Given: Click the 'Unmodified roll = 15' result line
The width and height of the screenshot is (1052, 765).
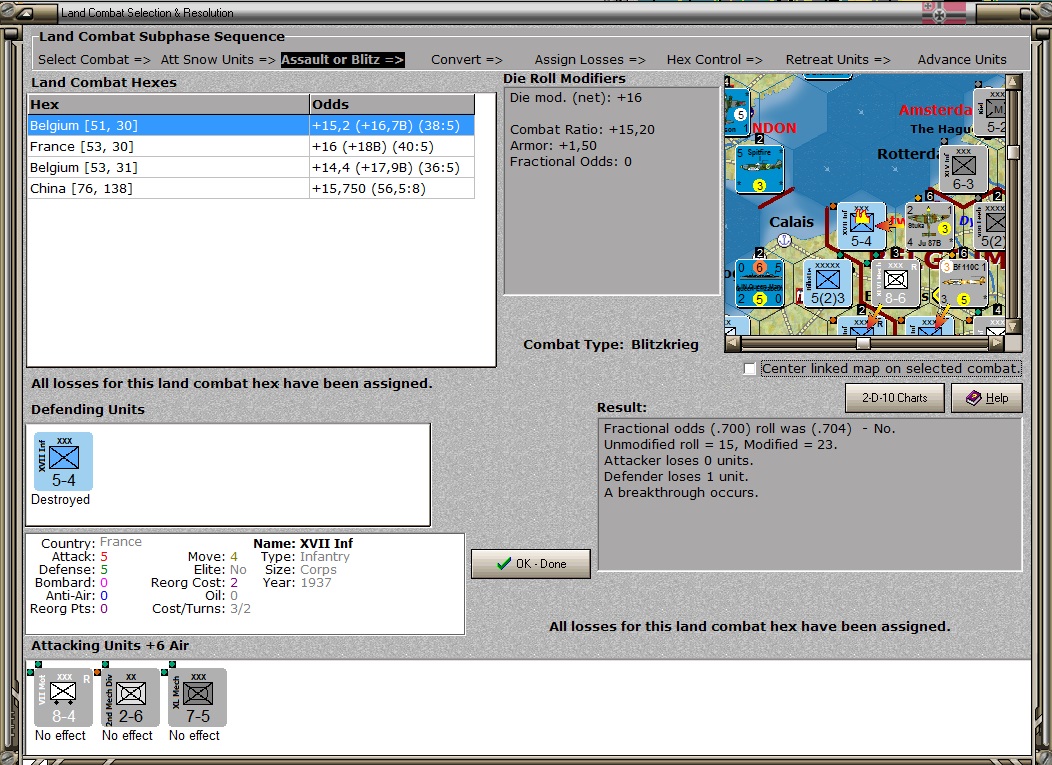Looking at the screenshot, I should tap(721, 444).
